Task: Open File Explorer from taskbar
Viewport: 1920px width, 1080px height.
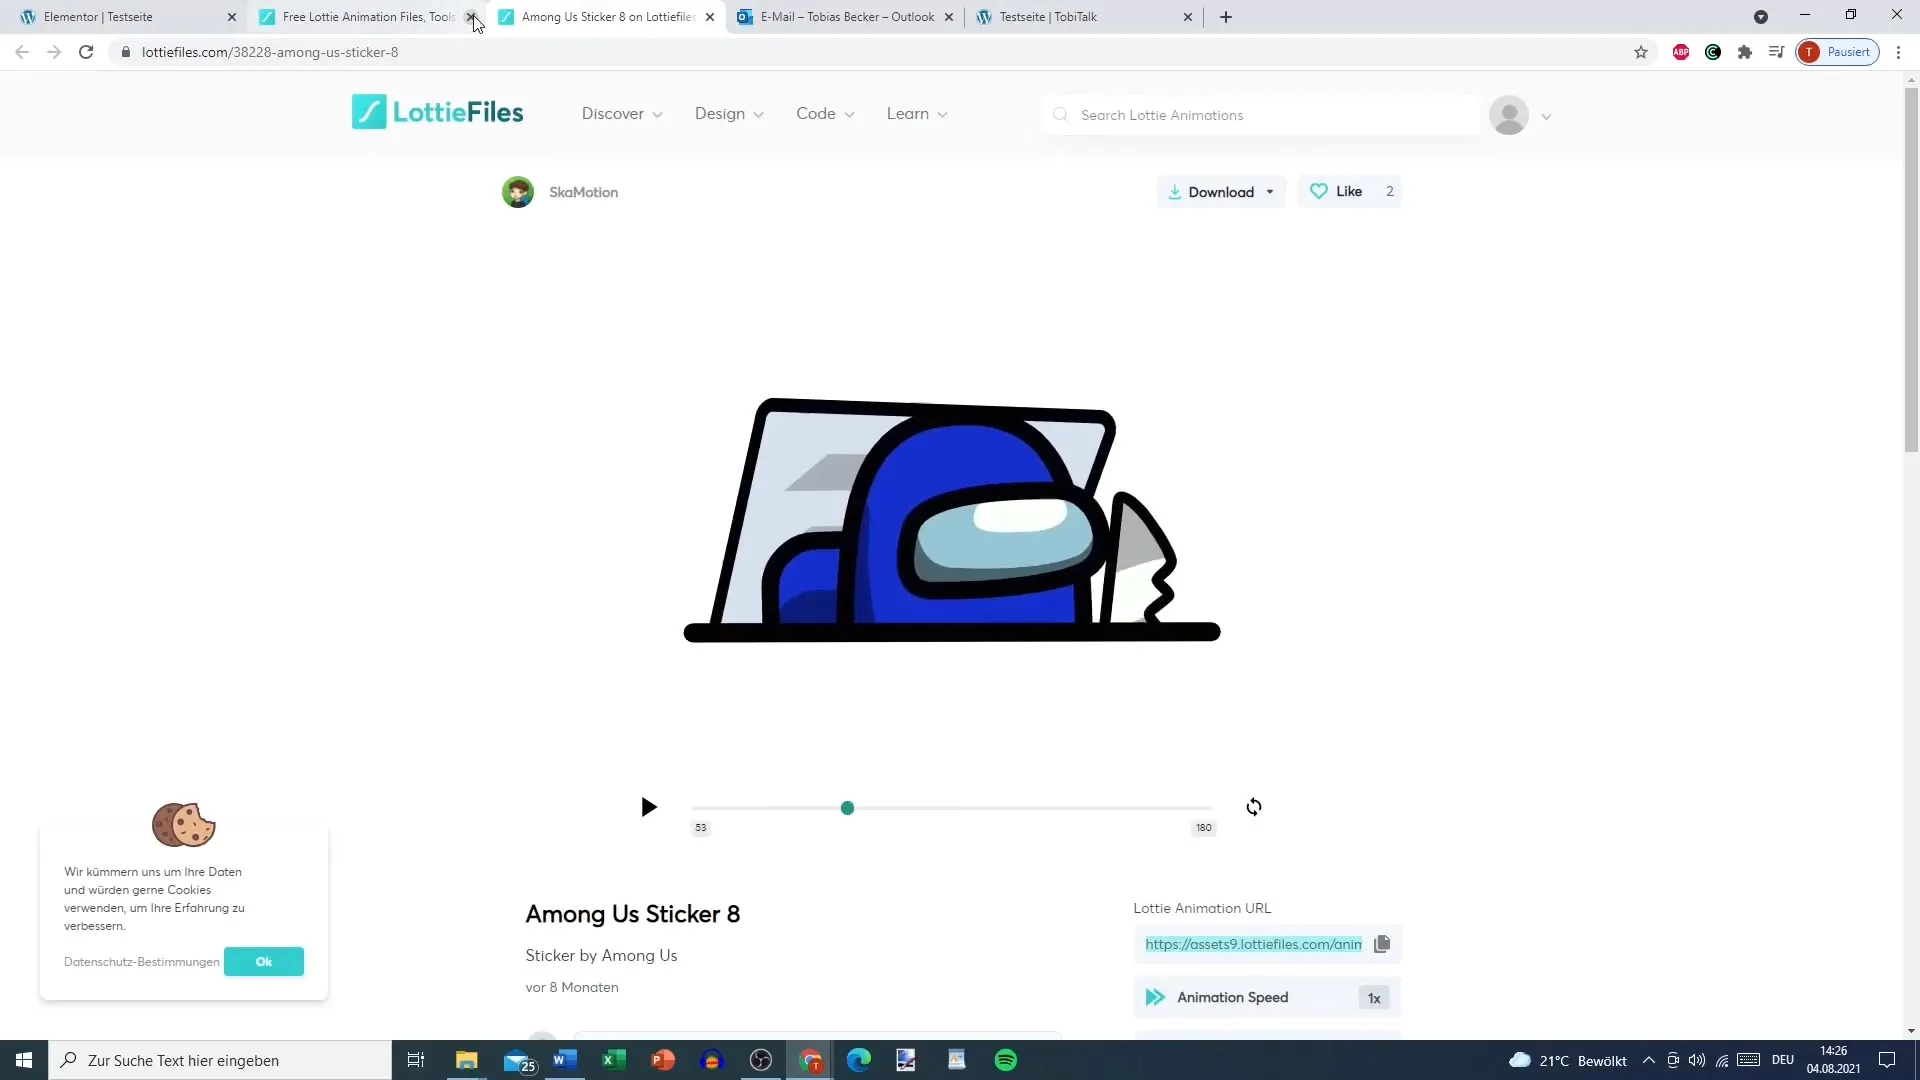Action: click(467, 1060)
